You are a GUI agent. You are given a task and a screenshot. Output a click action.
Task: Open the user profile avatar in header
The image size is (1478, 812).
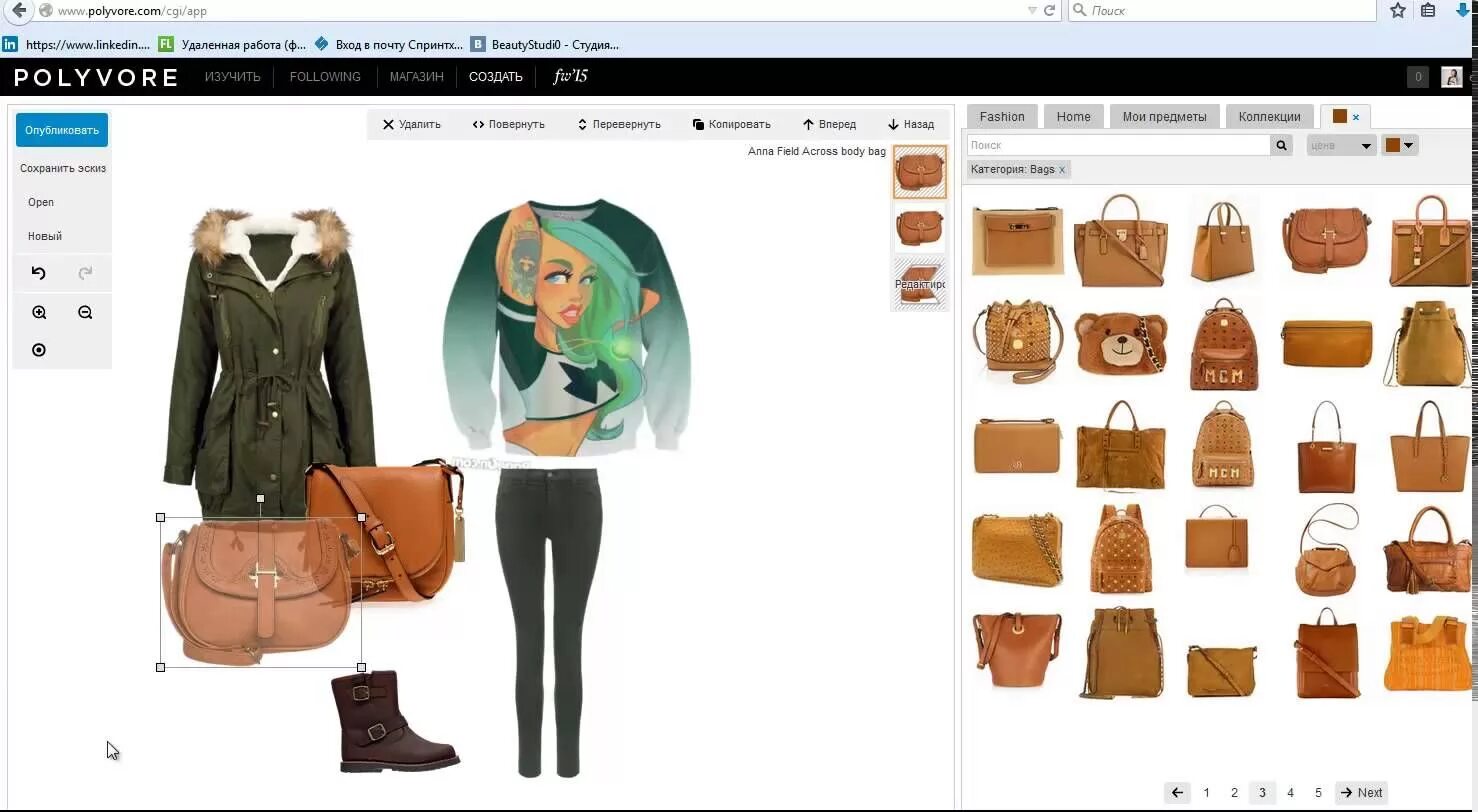(x=1451, y=77)
